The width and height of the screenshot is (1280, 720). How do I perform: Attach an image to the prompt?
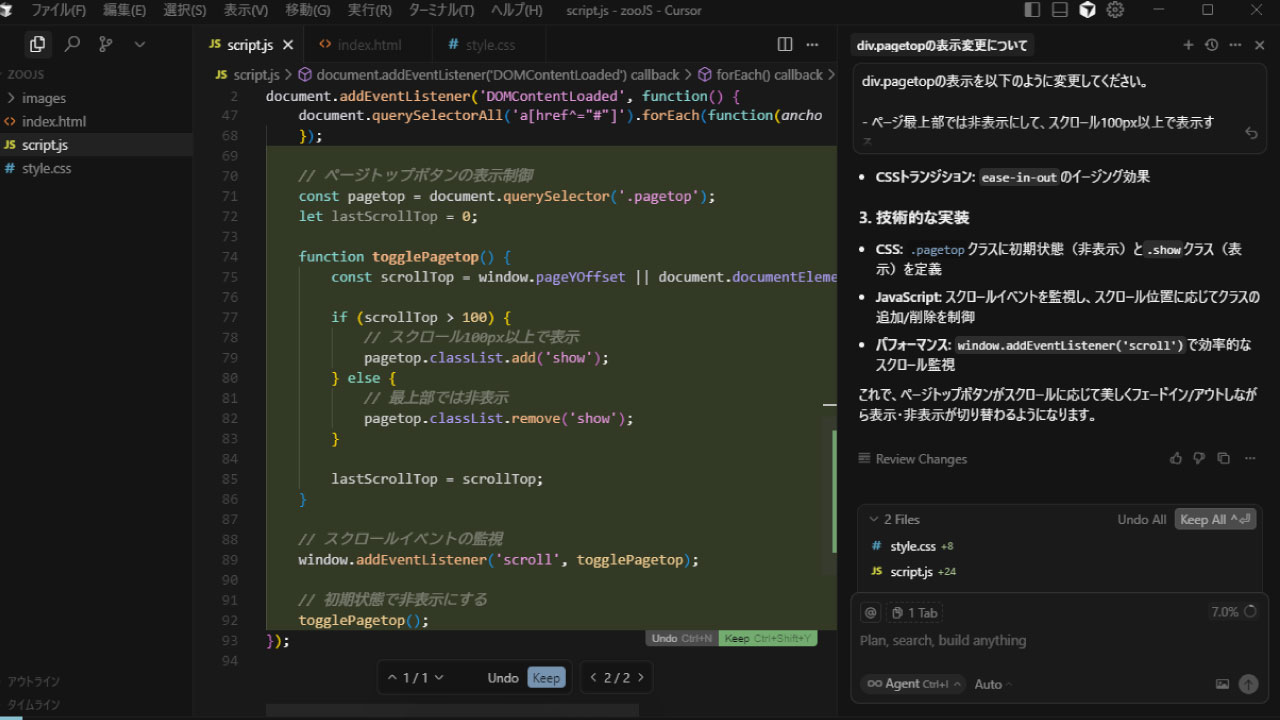pyautogui.click(x=1222, y=684)
